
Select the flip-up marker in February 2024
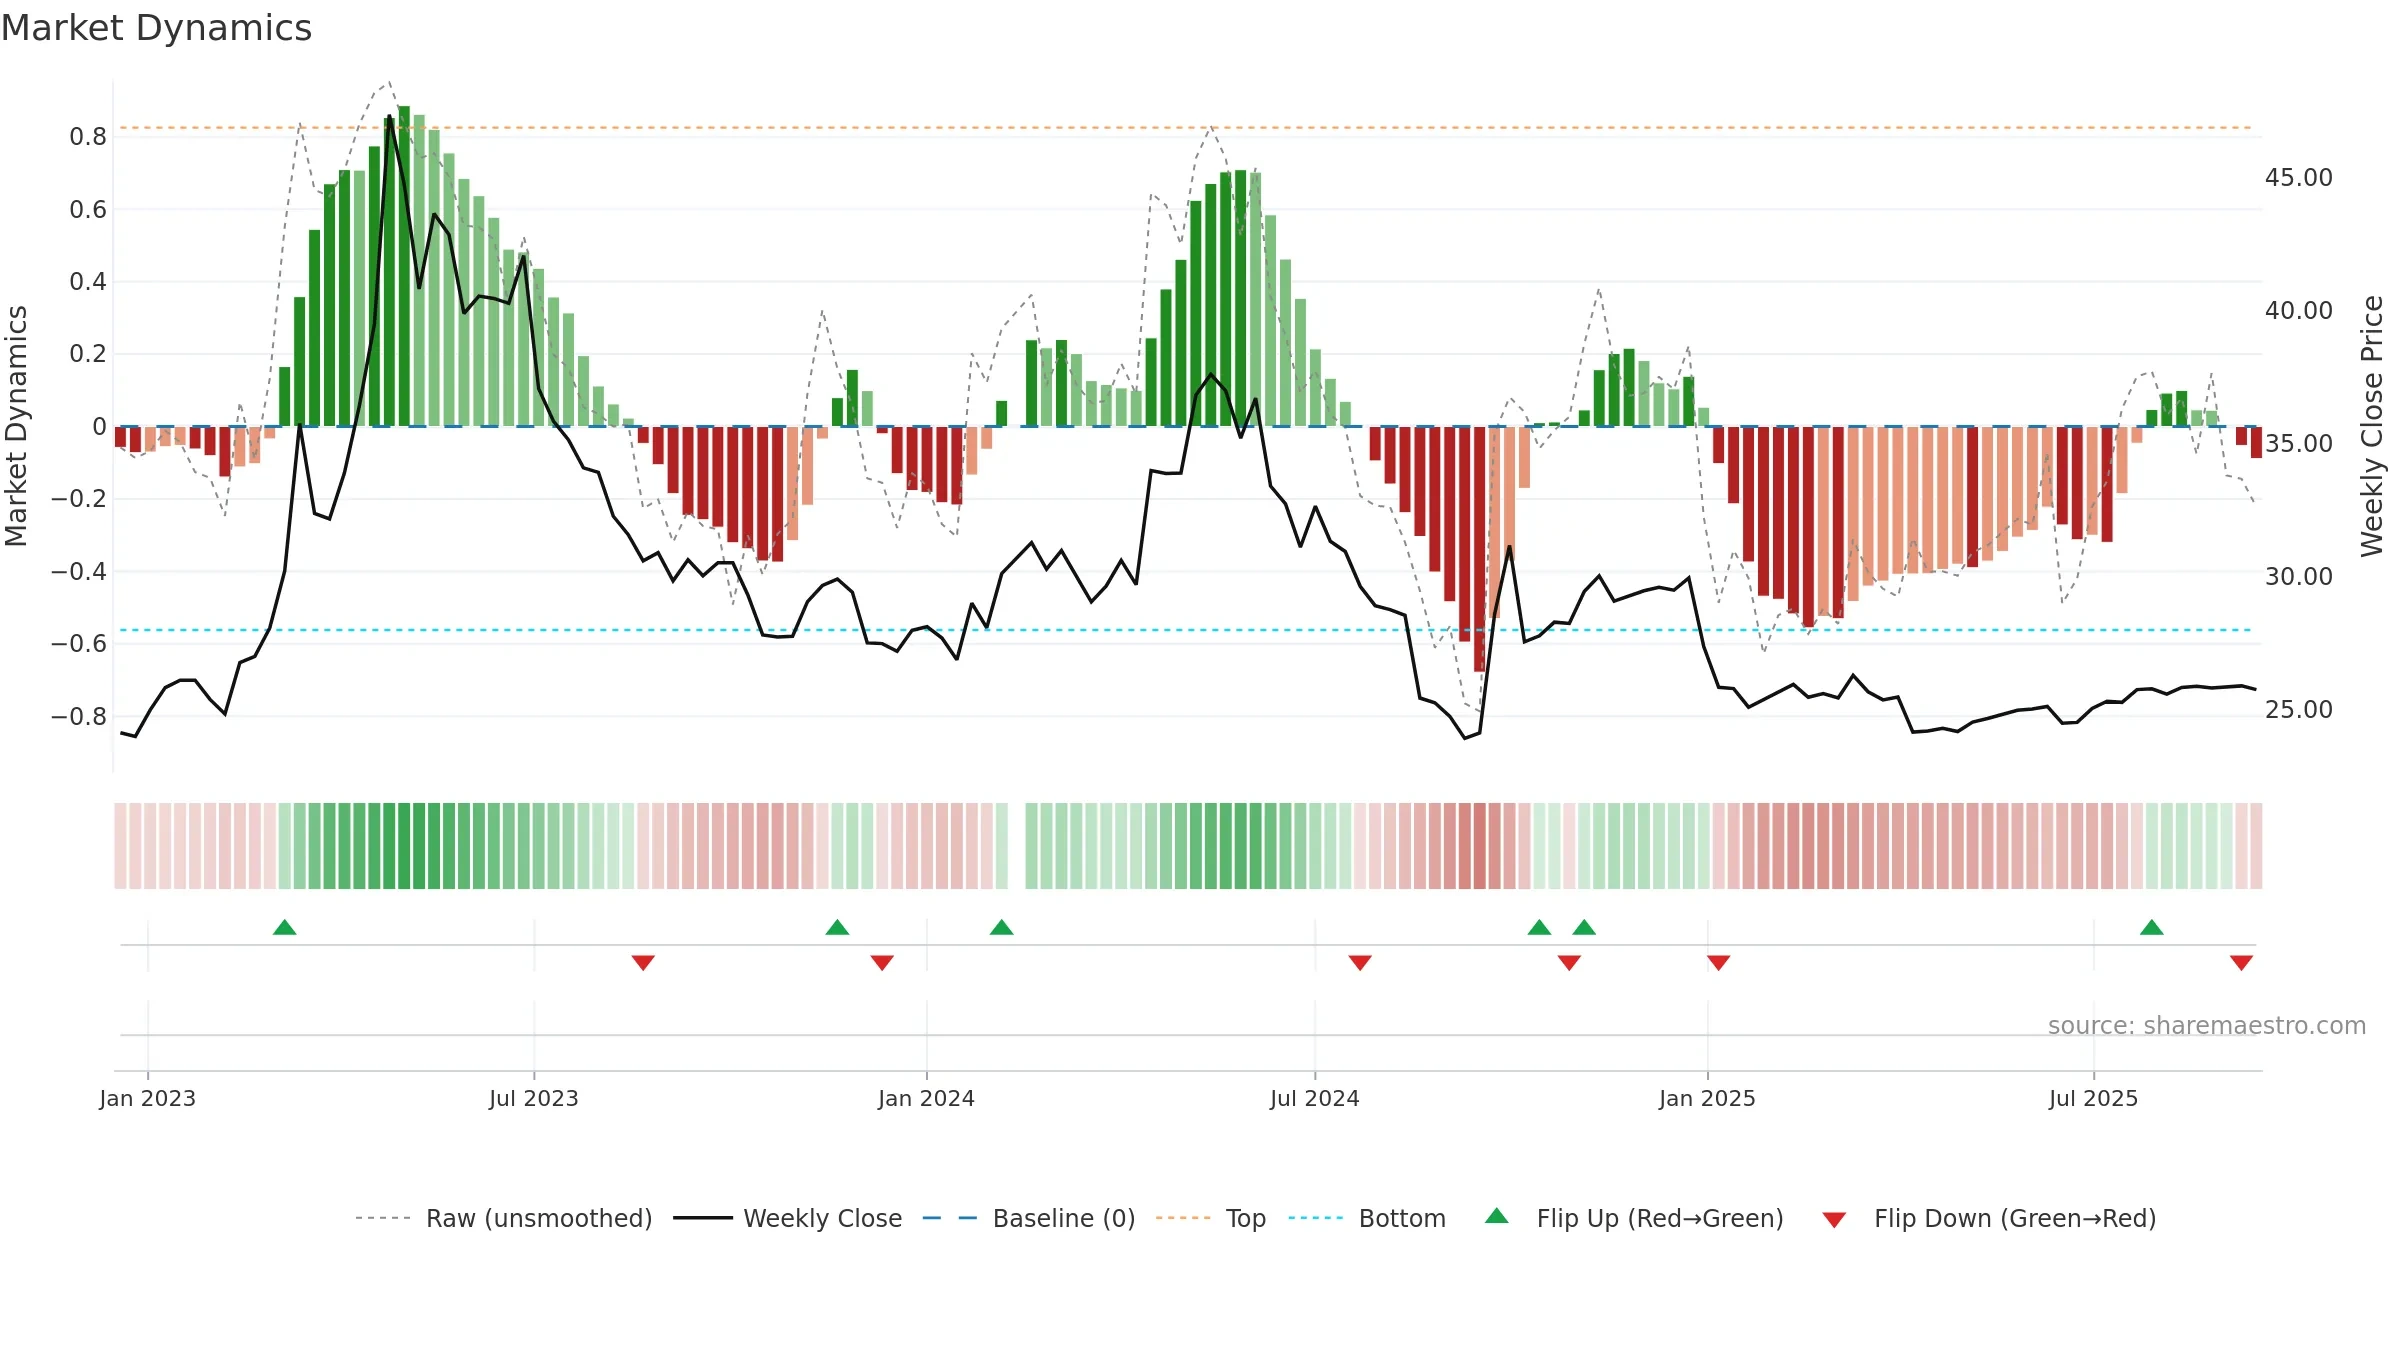click(1002, 927)
